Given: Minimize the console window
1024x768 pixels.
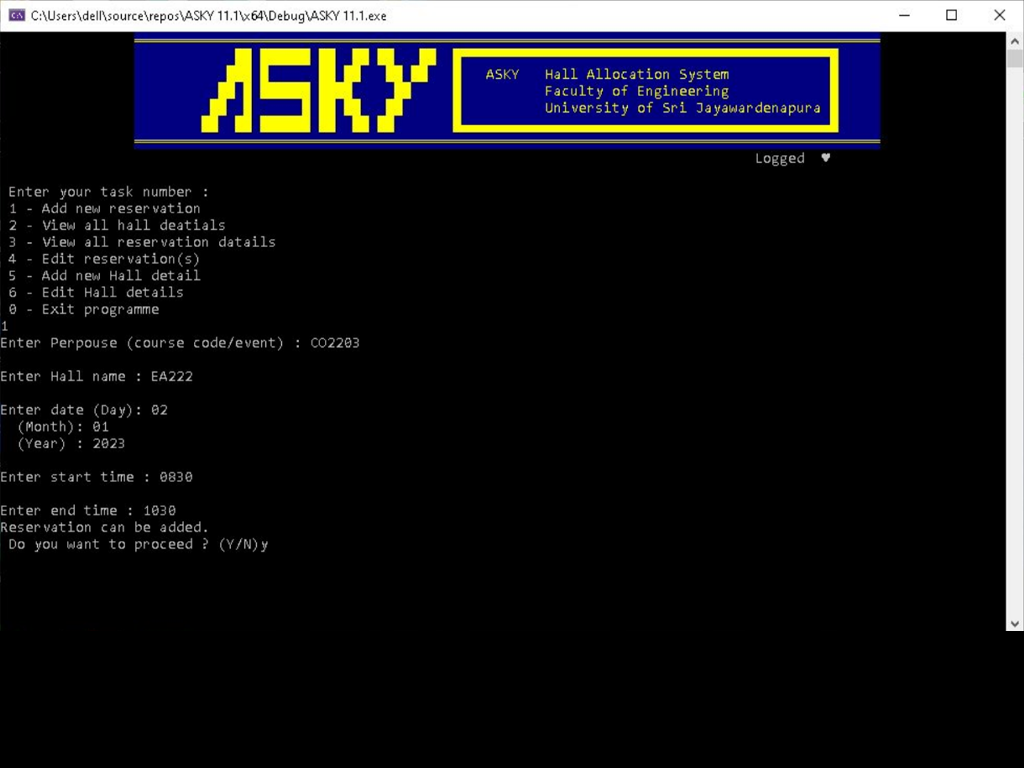Looking at the screenshot, I should click(x=904, y=15).
